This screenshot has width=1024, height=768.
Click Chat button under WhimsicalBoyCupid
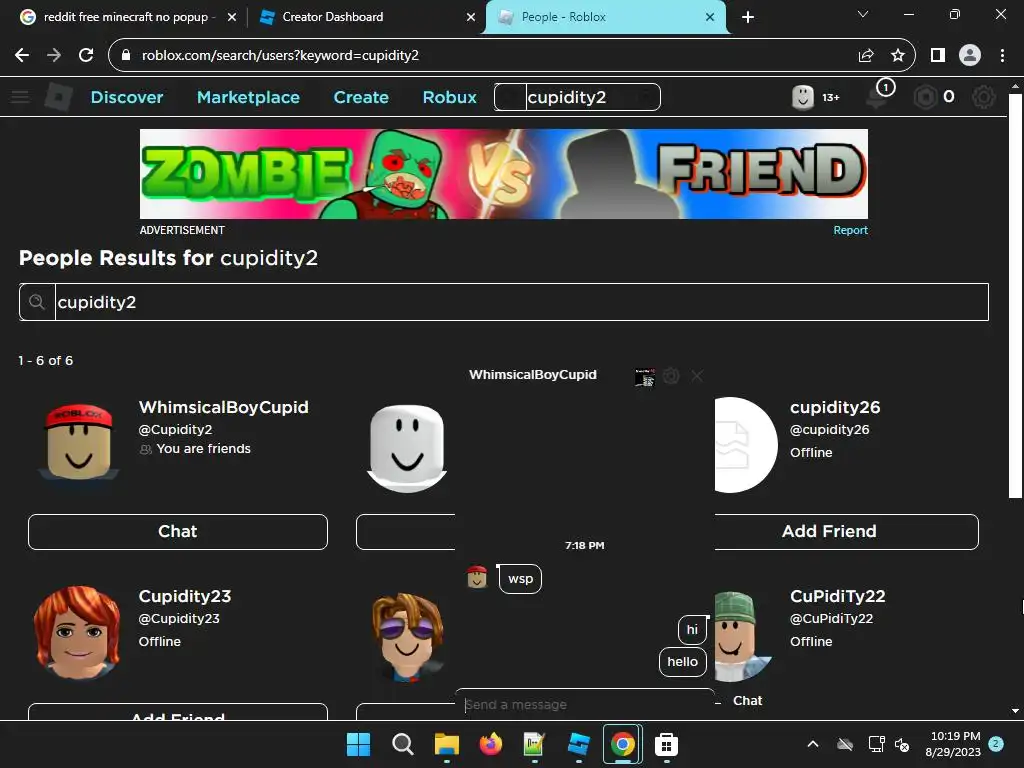click(x=178, y=532)
